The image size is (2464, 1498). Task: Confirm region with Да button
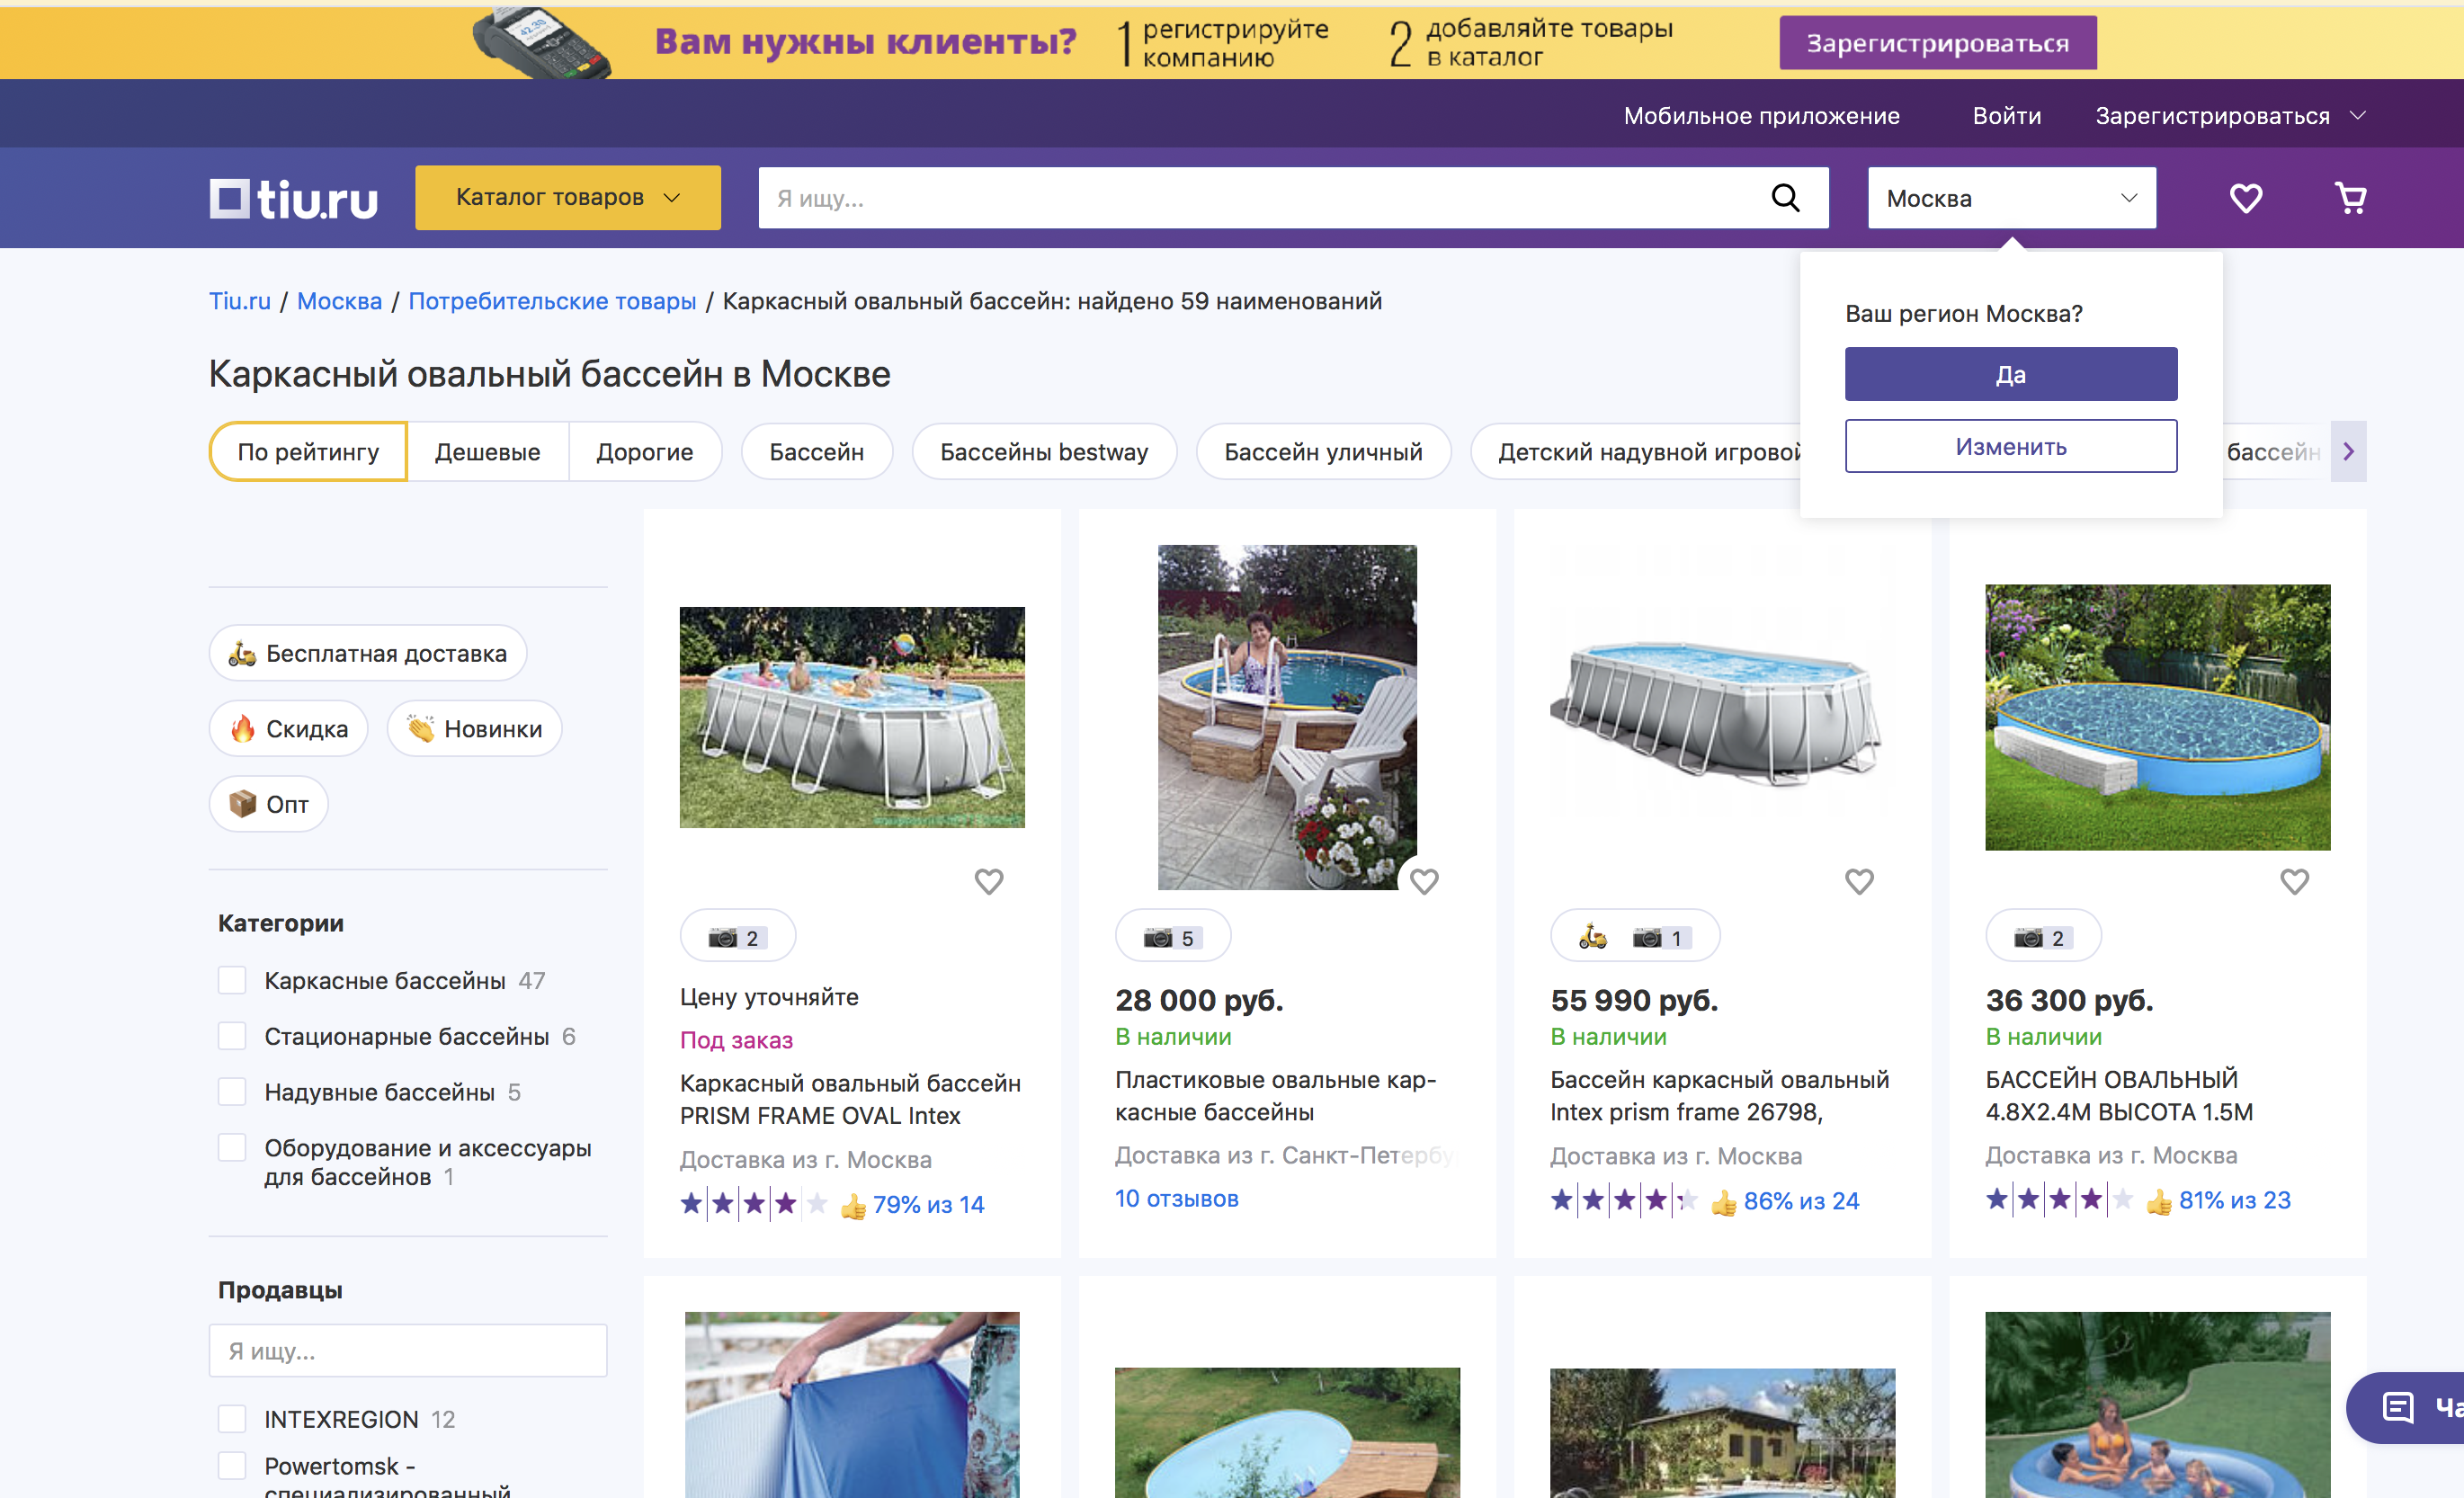pos(2010,374)
